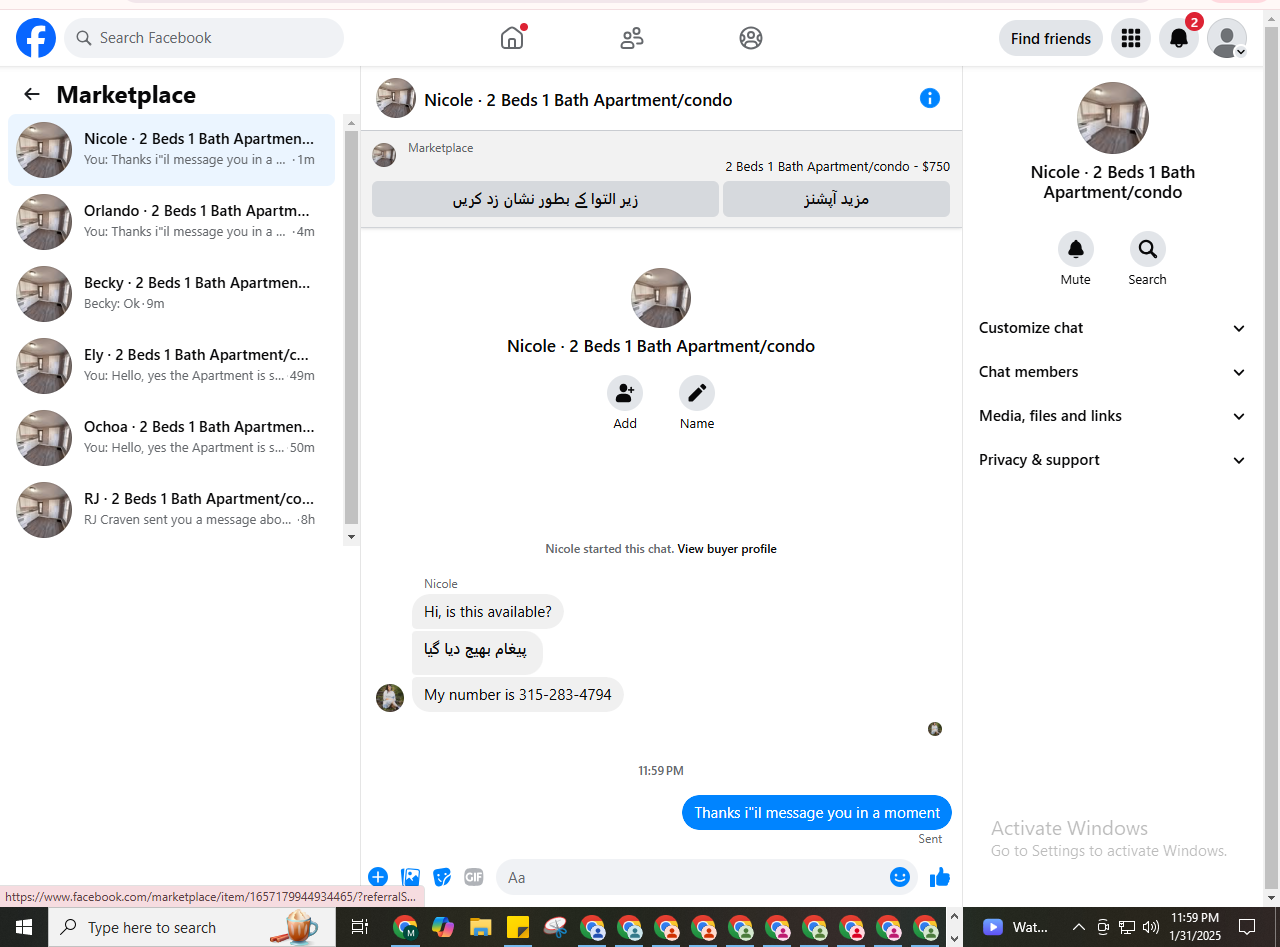Open the Copilot taskbar icon
Screen dimensions: 1280x947
click(443, 927)
